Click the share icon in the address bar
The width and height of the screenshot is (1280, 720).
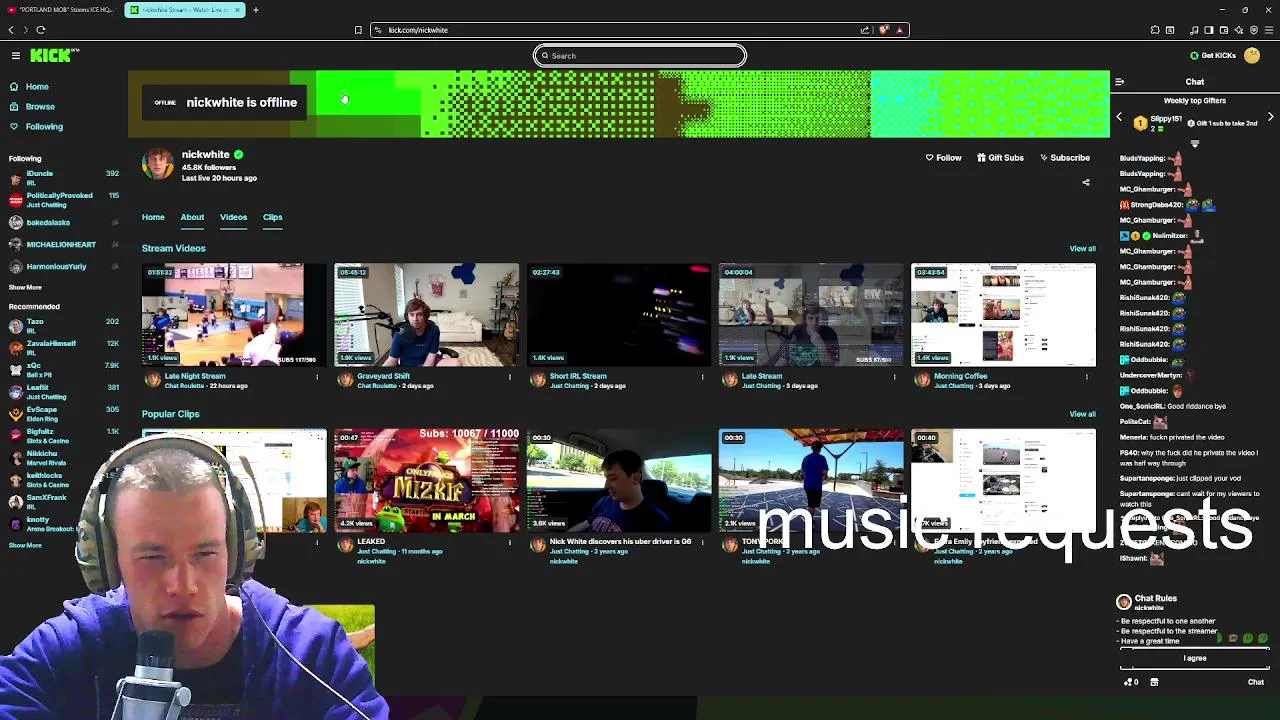pos(865,30)
